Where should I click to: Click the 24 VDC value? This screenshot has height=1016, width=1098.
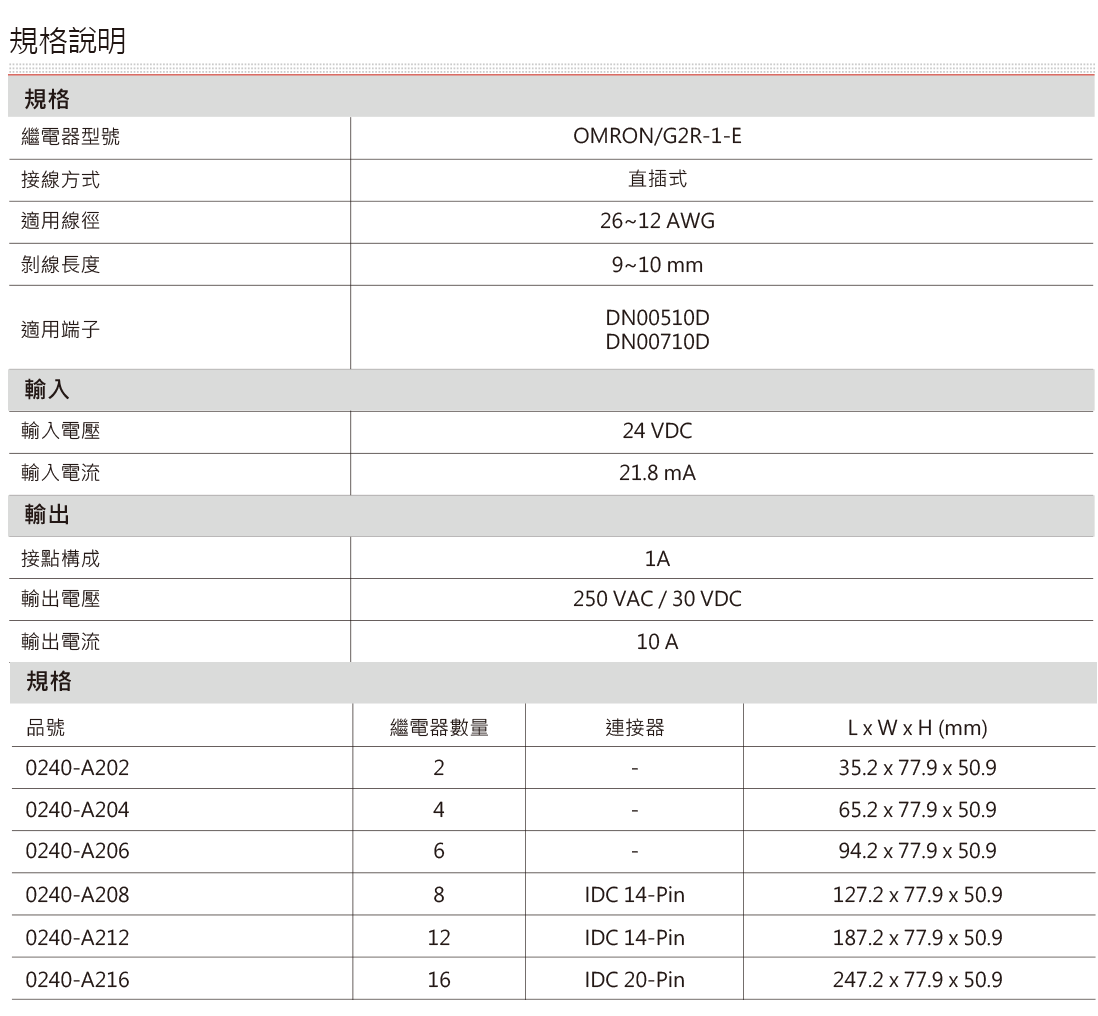point(657,431)
